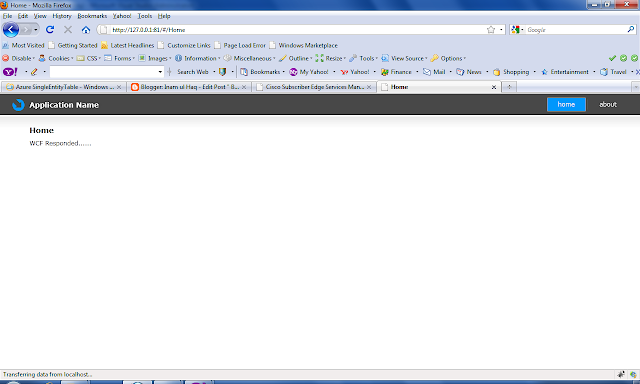This screenshot has width=640, height=384.
Task: Open the Yahoo! menu in menu bar
Action: coord(122,16)
